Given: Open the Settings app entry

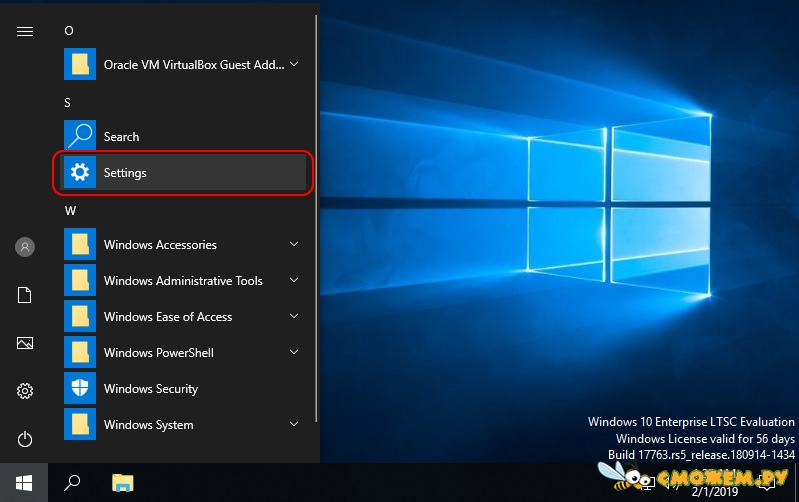Looking at the screenshot, I should click(x=182, y=173).
